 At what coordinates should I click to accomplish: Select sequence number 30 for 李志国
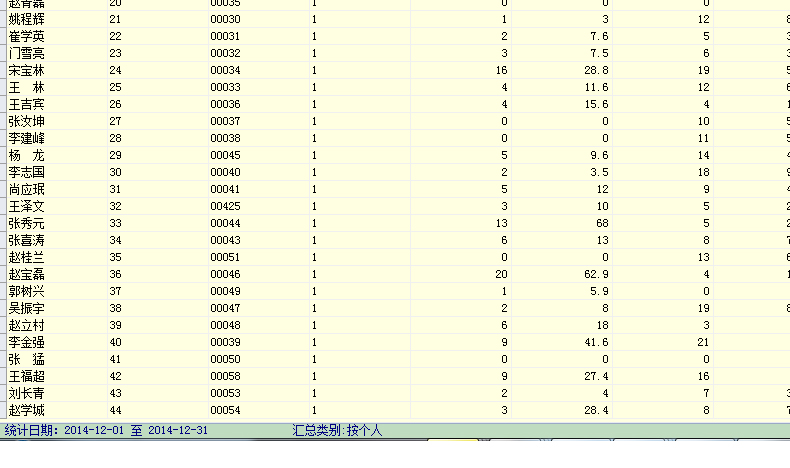[115, 172]
